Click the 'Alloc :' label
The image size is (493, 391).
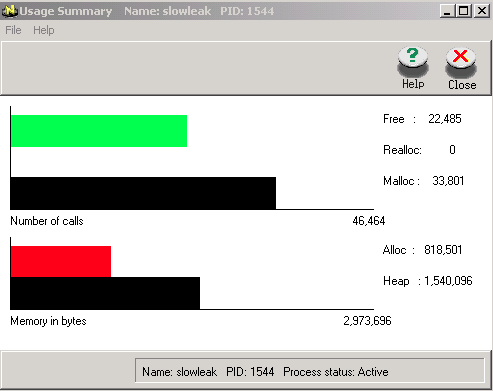[399, 250]
